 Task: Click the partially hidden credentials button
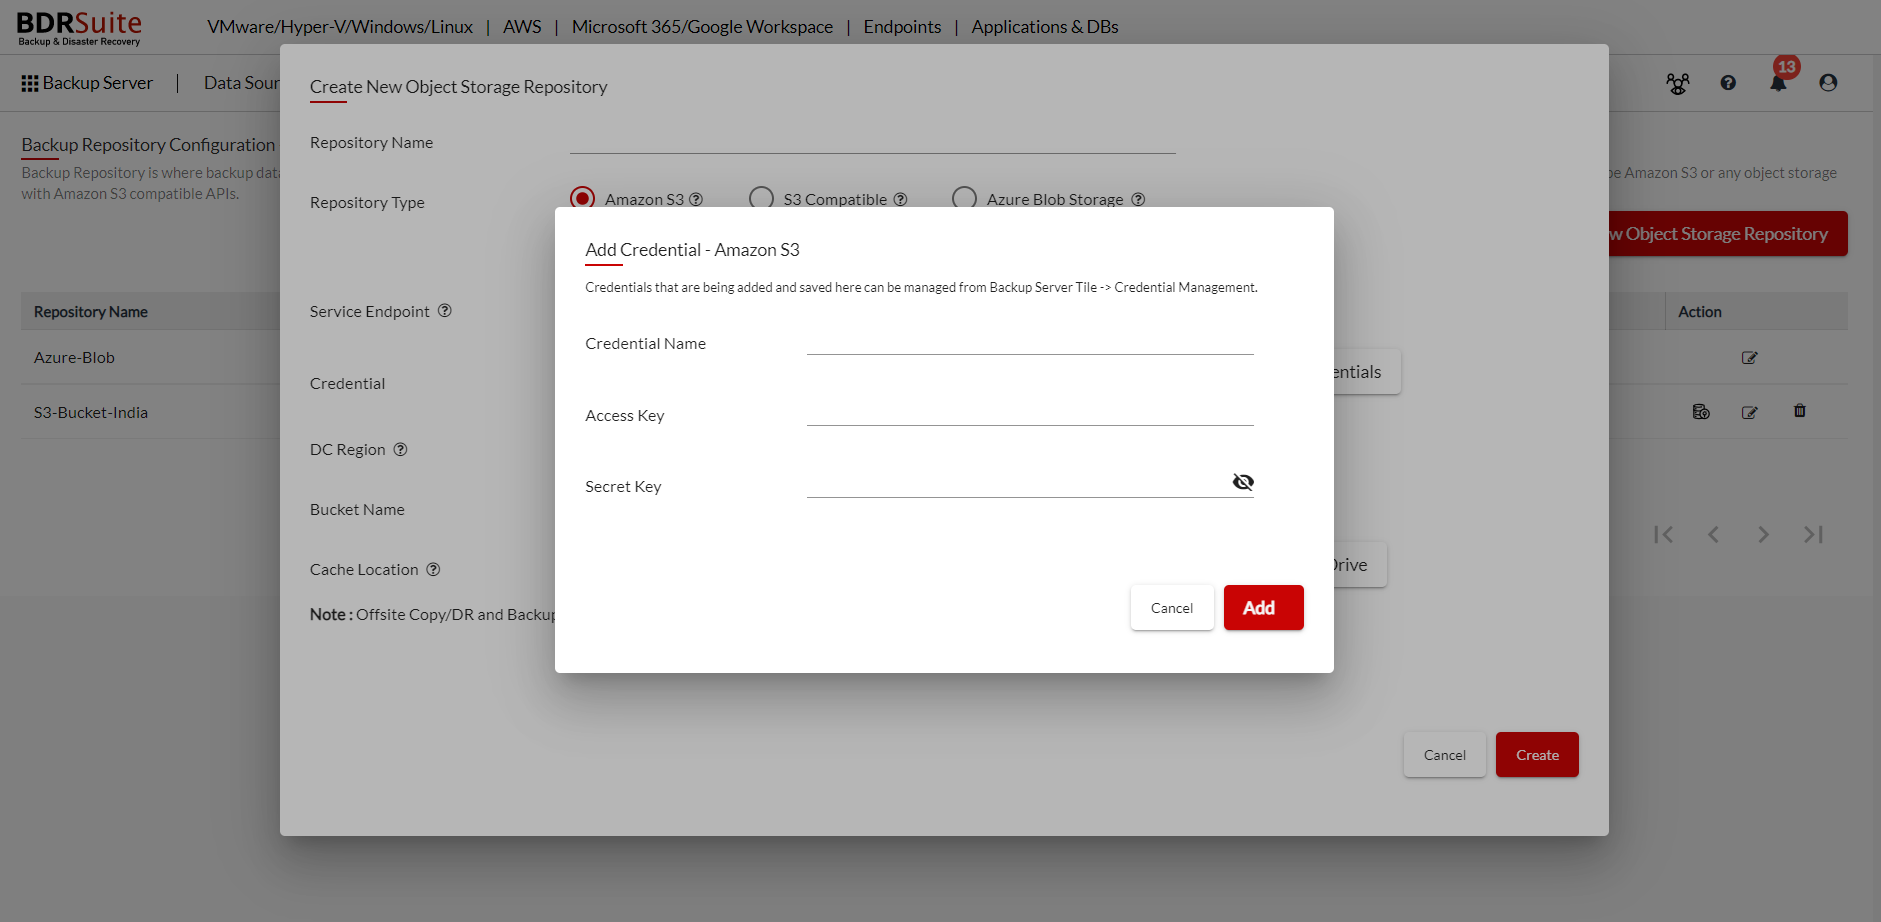(1367, 372)
